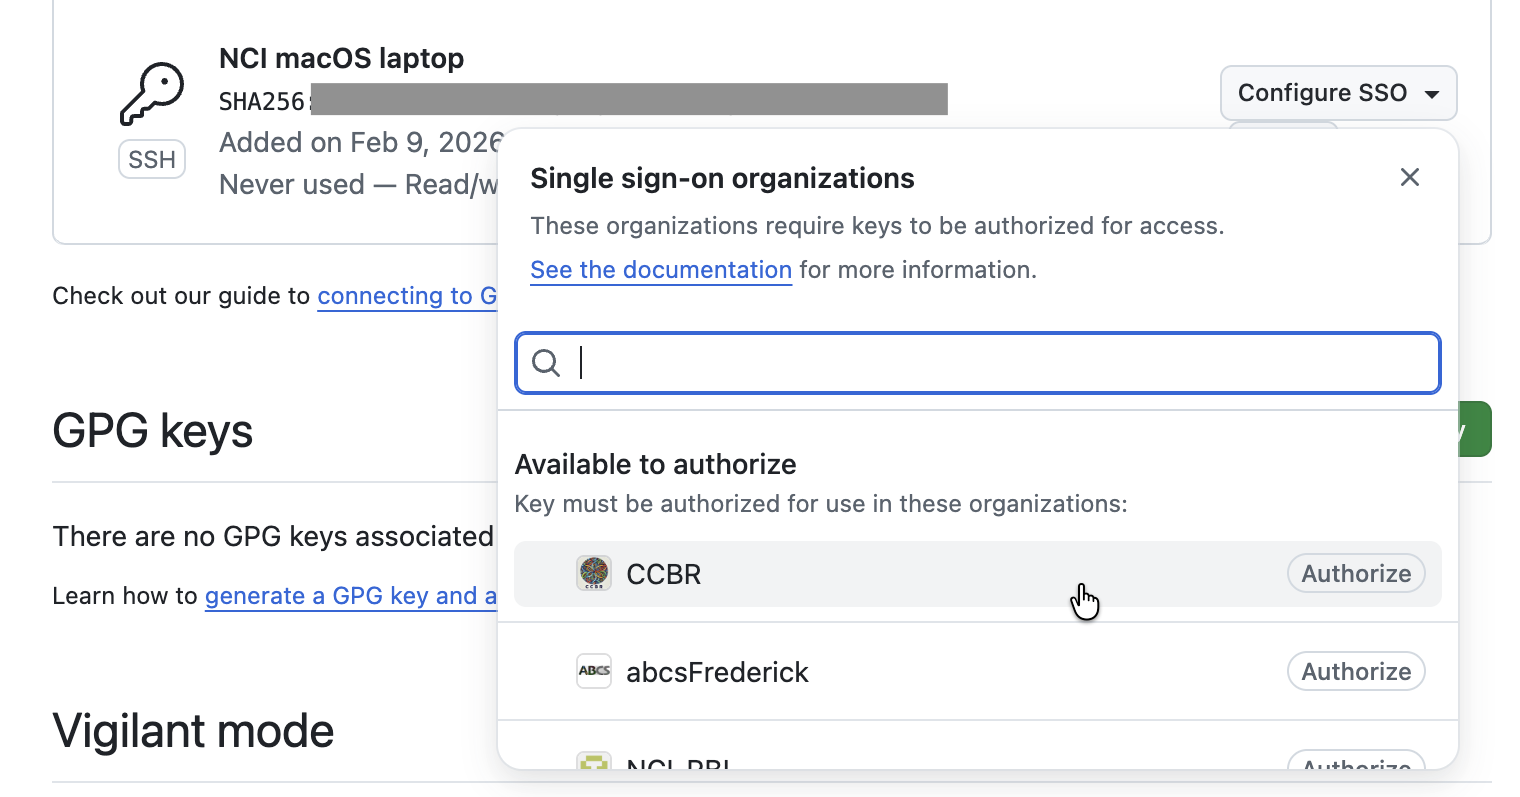Viewport: 1520px width, 797px height.
Task: Select the CCBR organization row
Action: point(900,574)
